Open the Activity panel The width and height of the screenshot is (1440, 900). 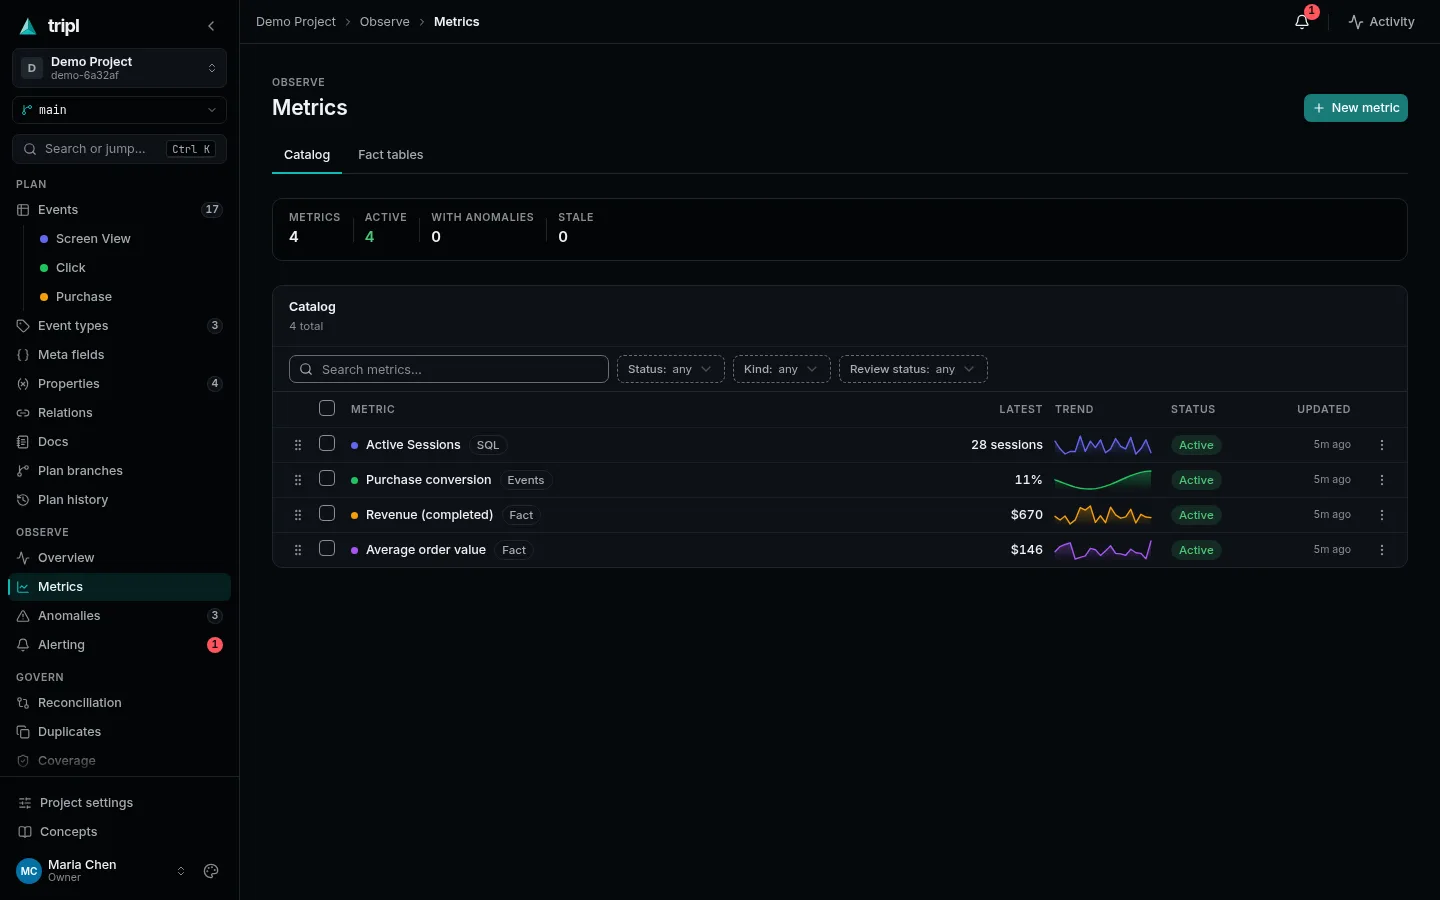[1381, 22]
